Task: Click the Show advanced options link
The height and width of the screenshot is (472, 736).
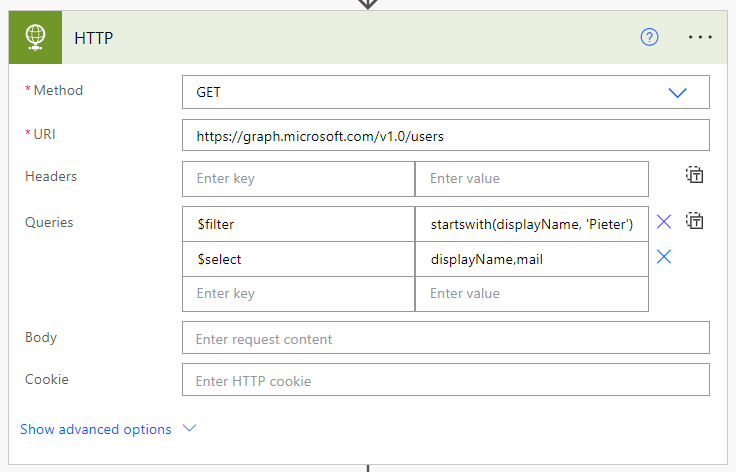Action: coord(96,429)
